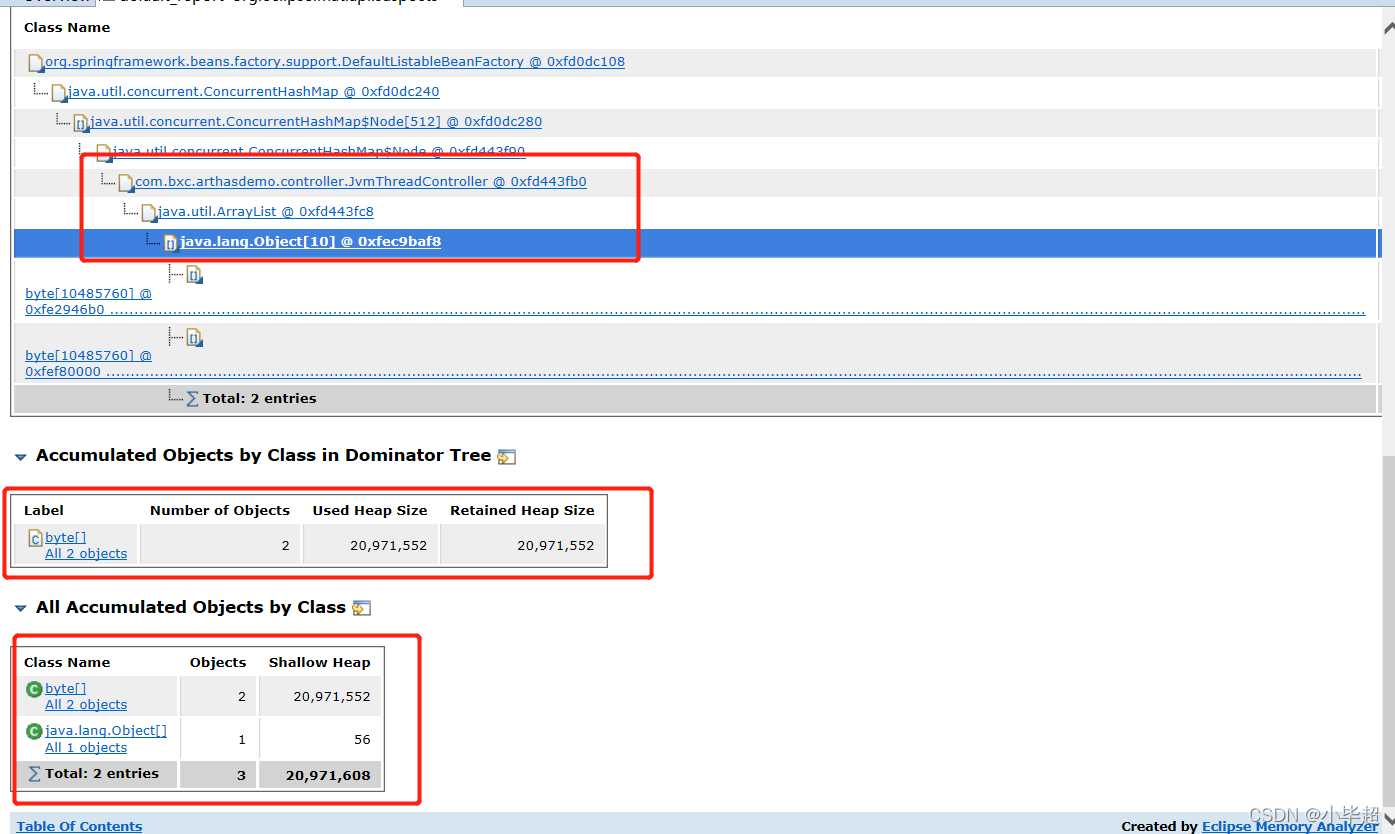Screen dimensions: 1395x834
Task: Click Class Name tree column header
Action: (x=67, y=27)
